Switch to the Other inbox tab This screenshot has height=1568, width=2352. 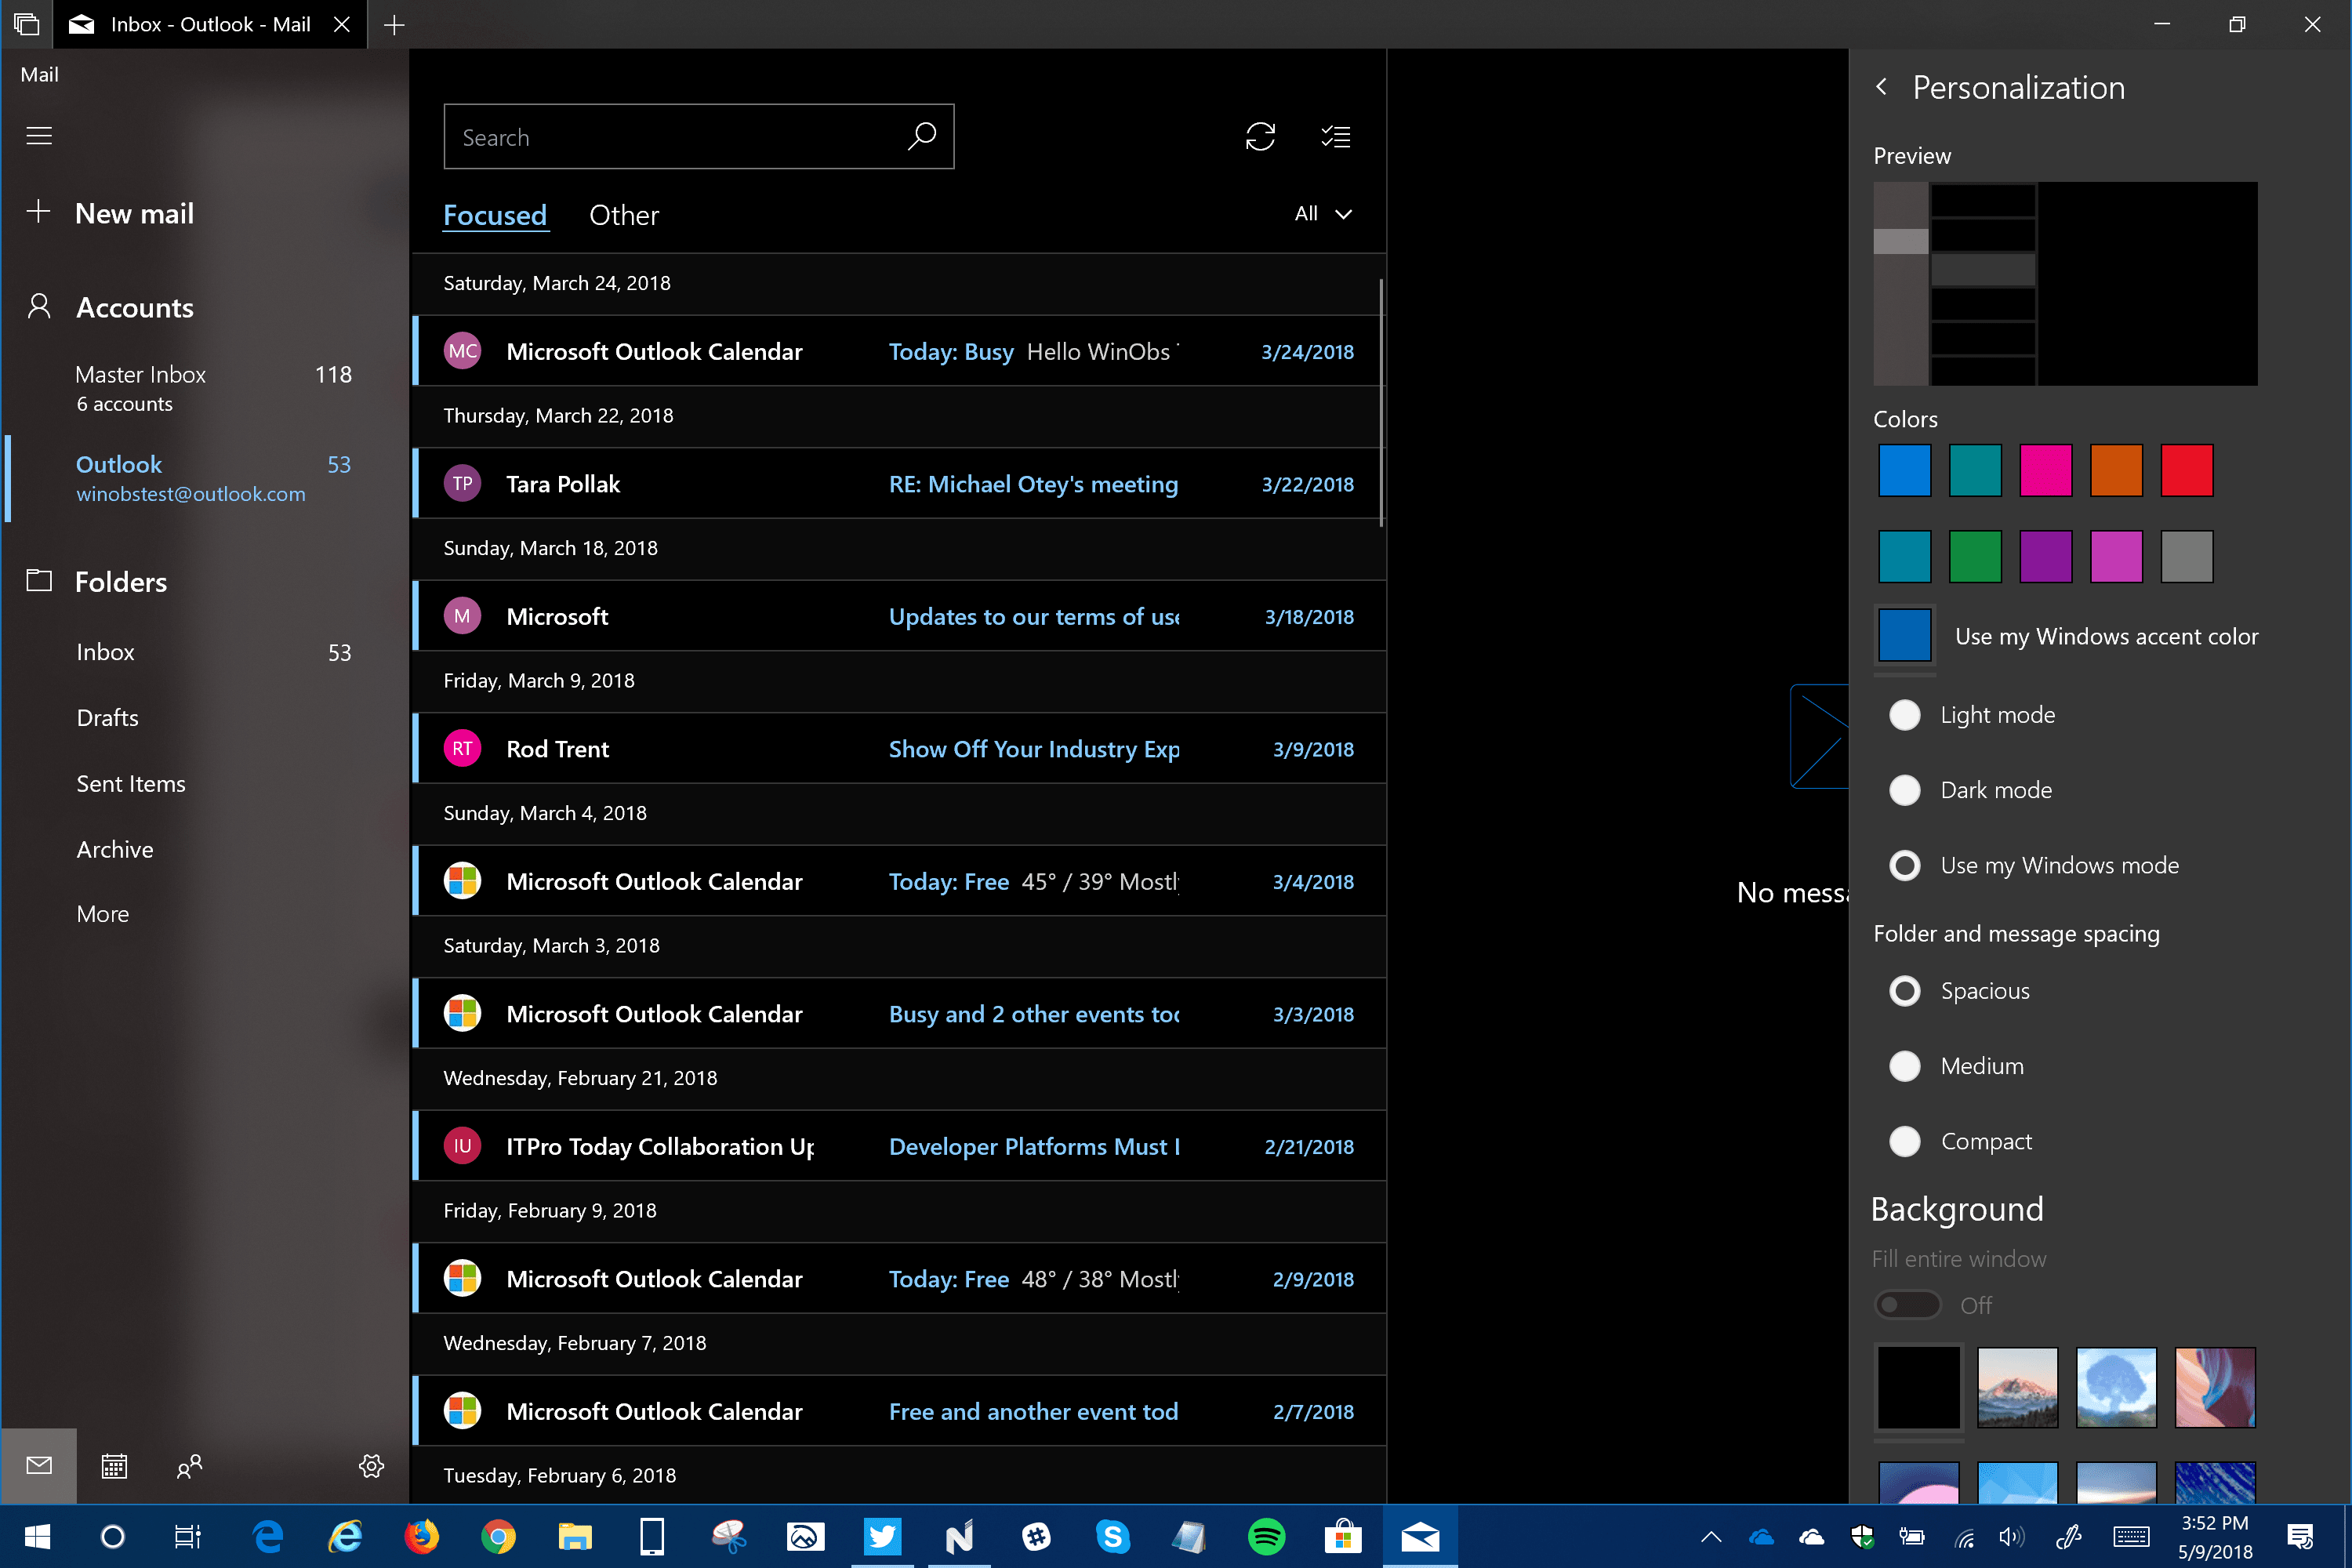624,215
